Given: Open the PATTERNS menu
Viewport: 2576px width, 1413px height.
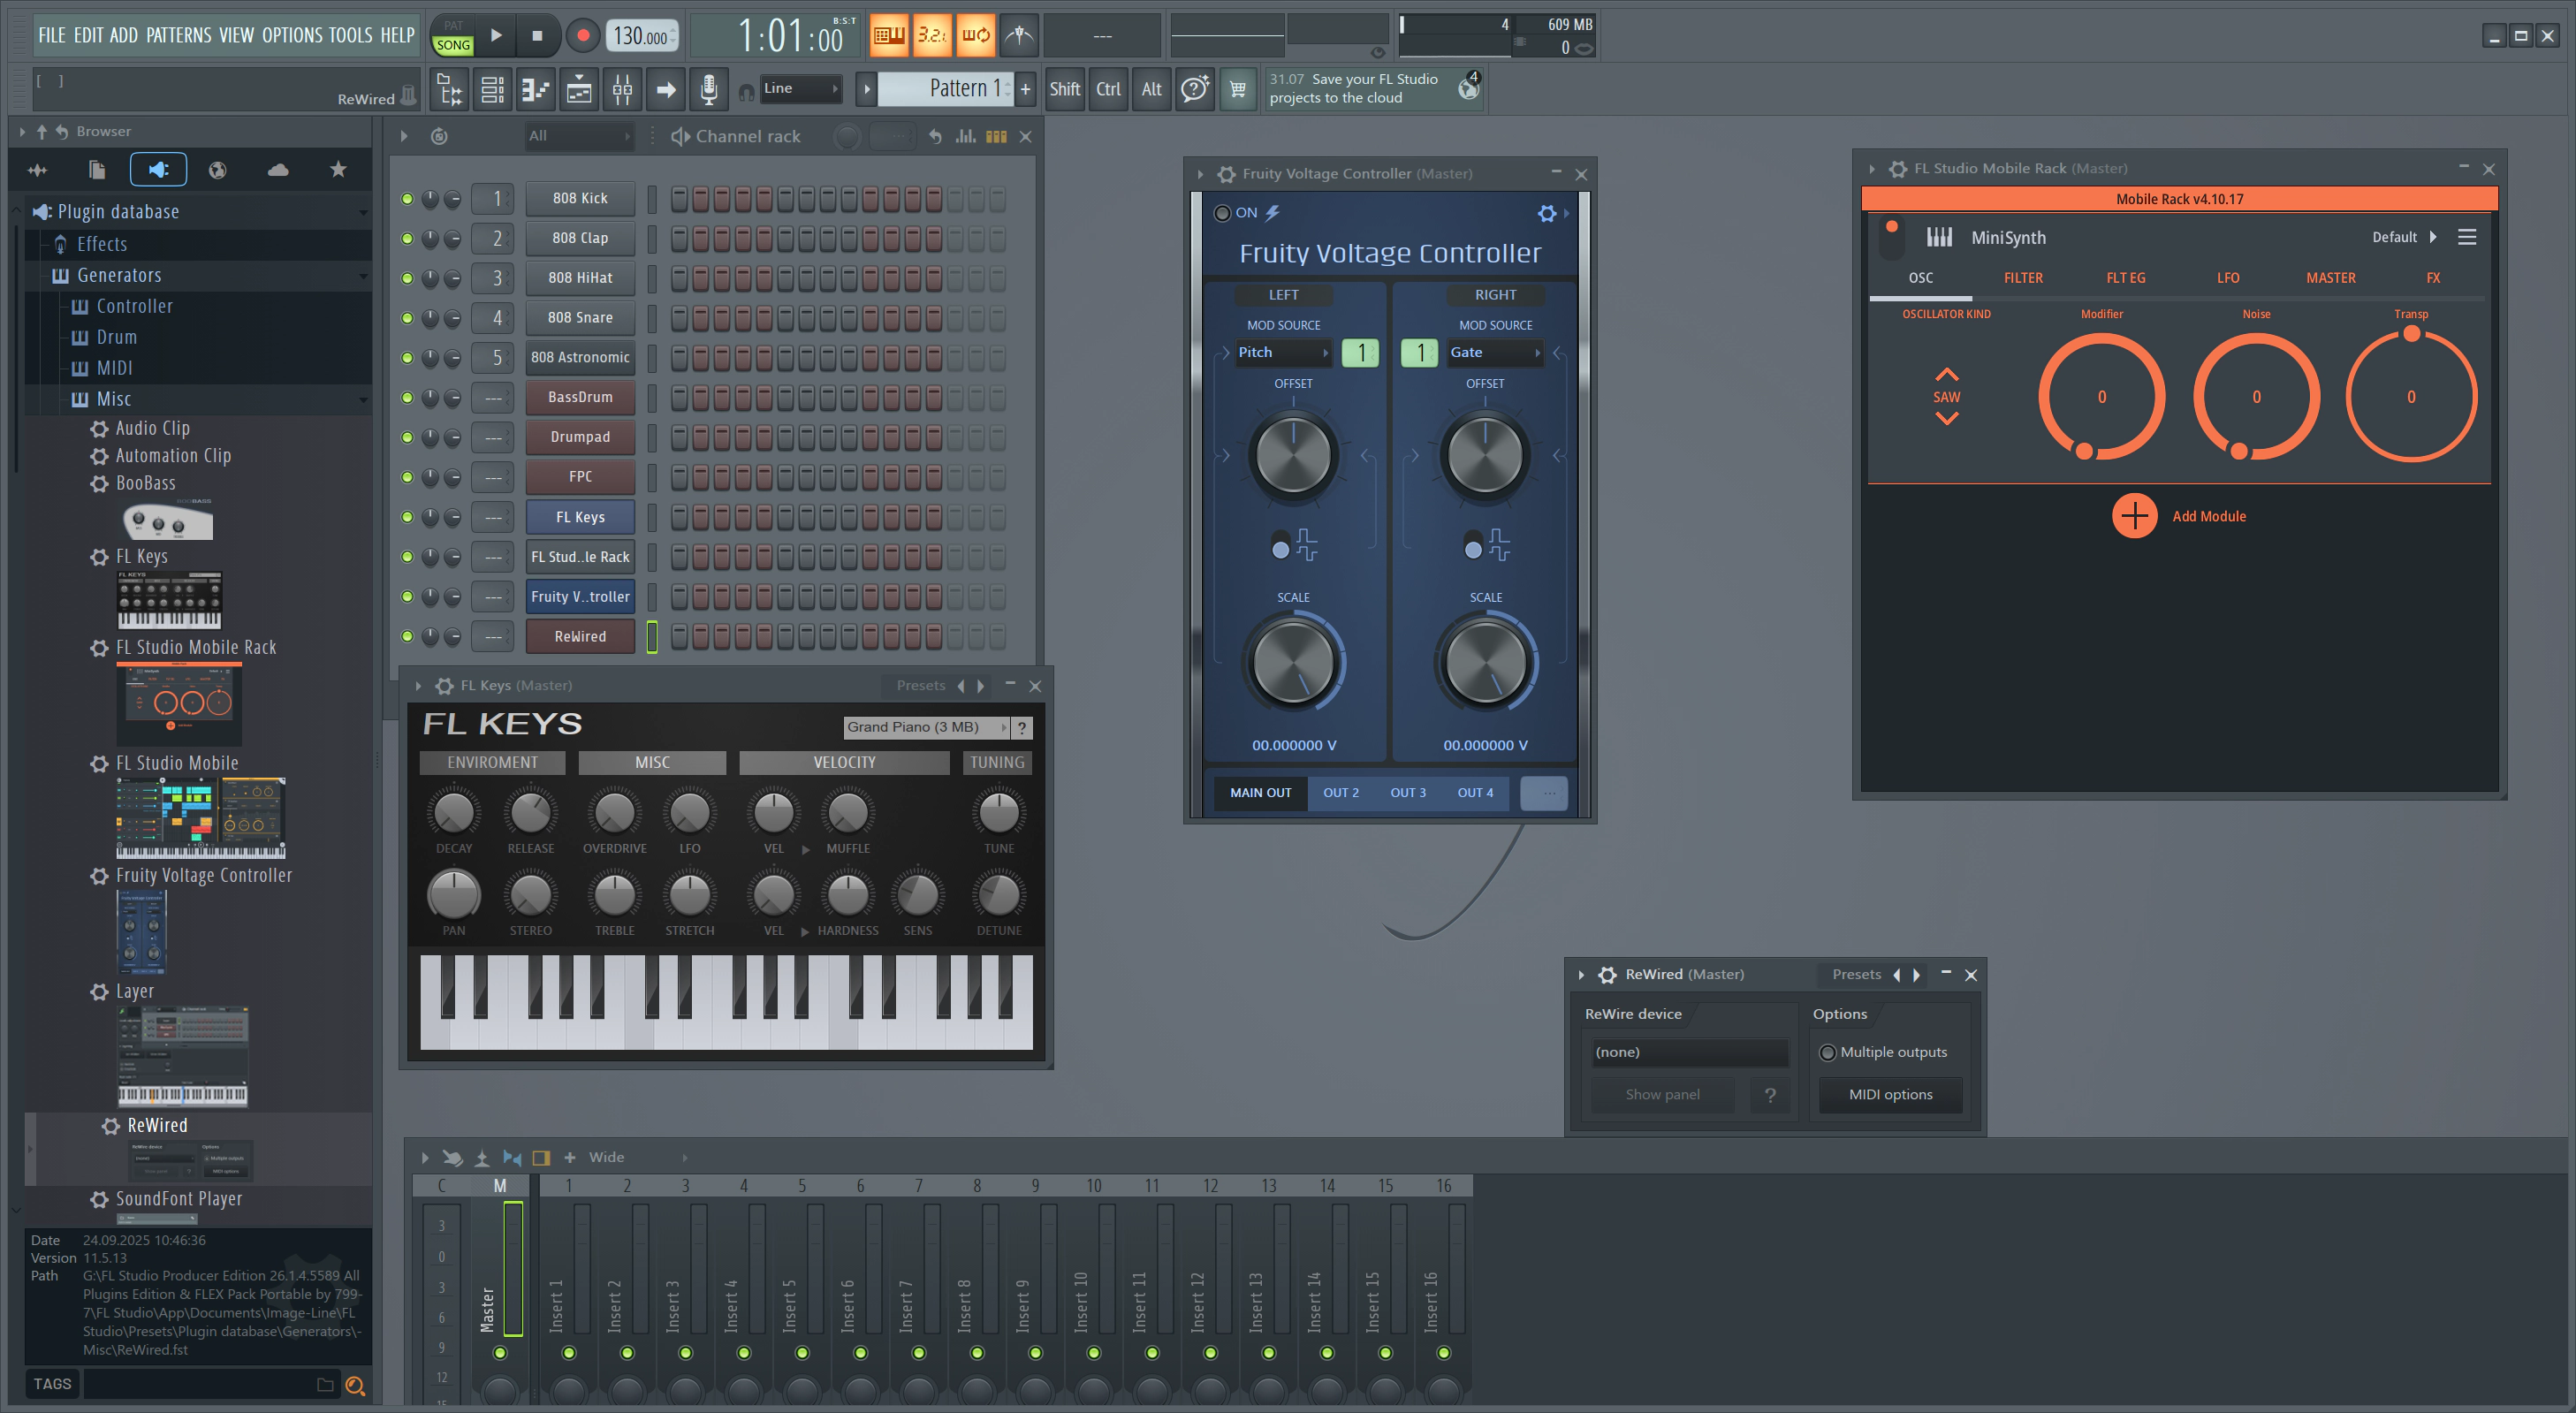Looking at the screenshot, I should [x=179, y=36].
